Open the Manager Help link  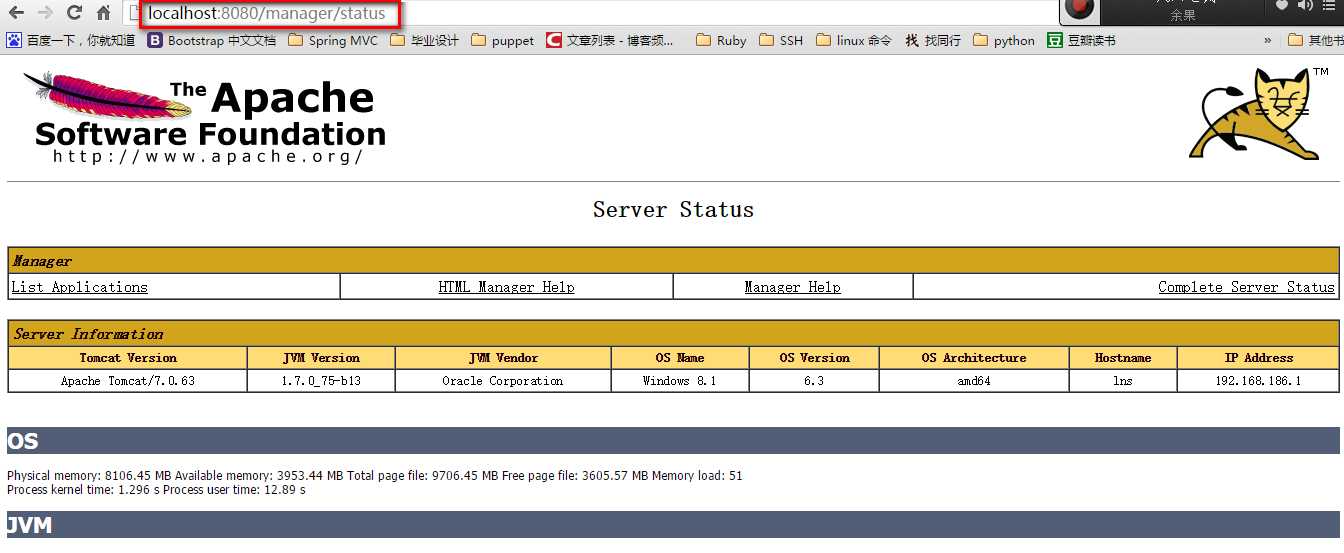(x=792, y=287)
